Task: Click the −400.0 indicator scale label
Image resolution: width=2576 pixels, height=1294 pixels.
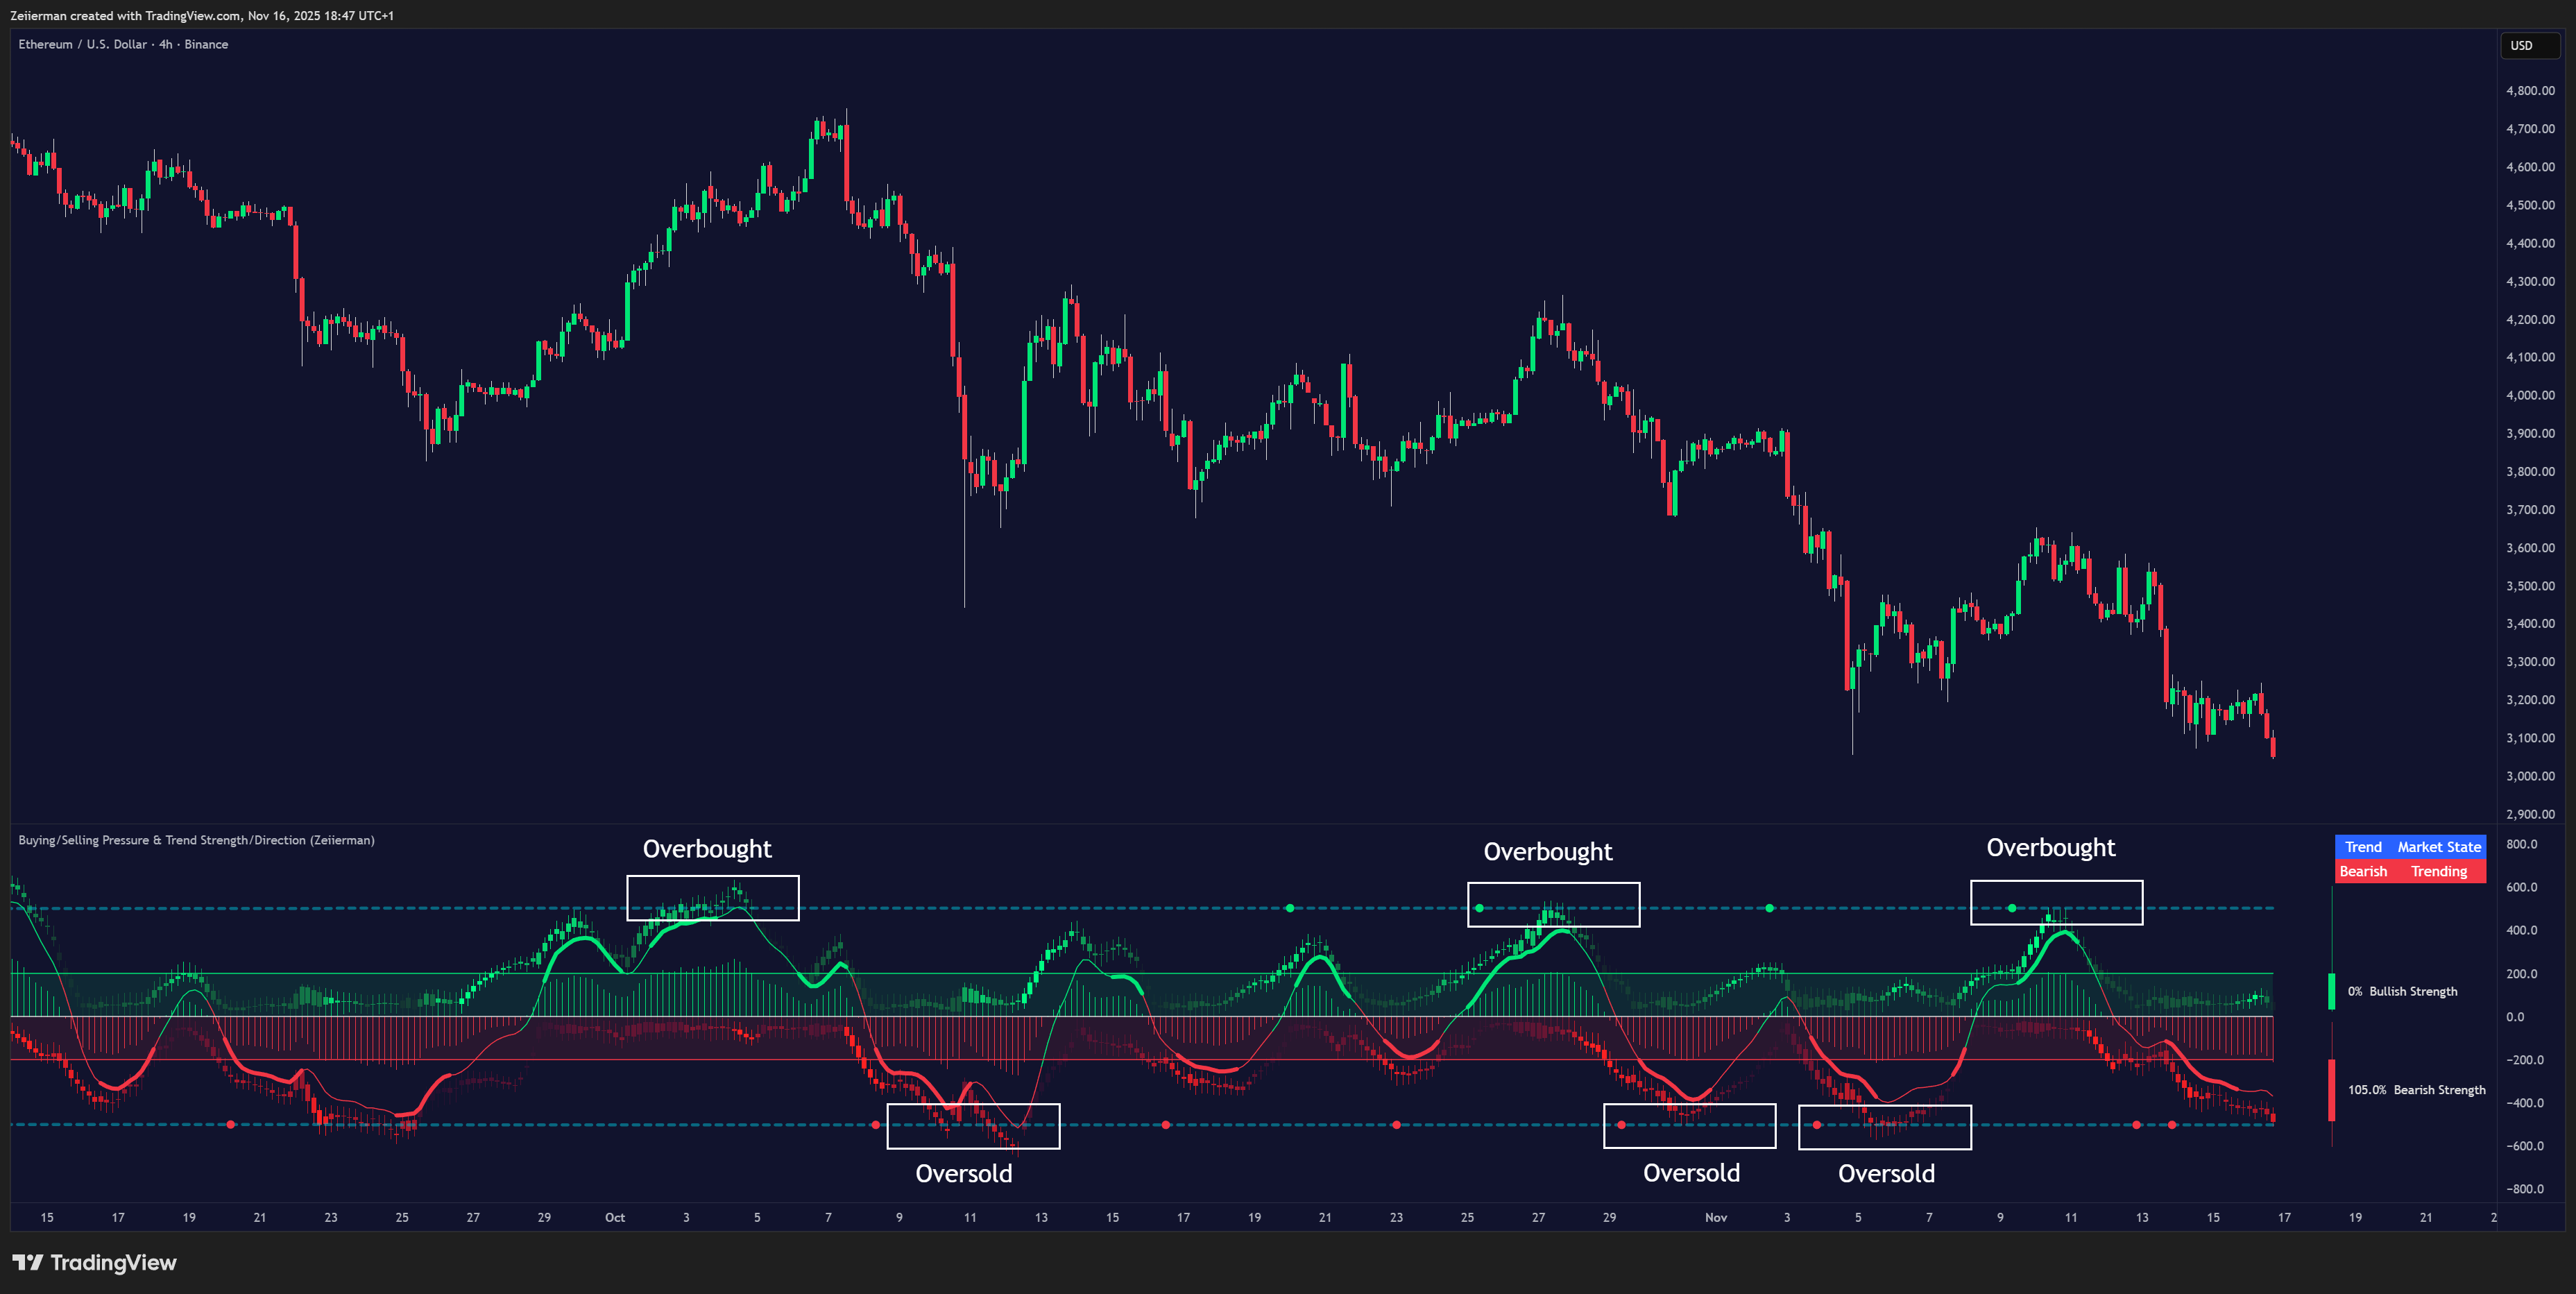Action: [x=2525, y=1103]
